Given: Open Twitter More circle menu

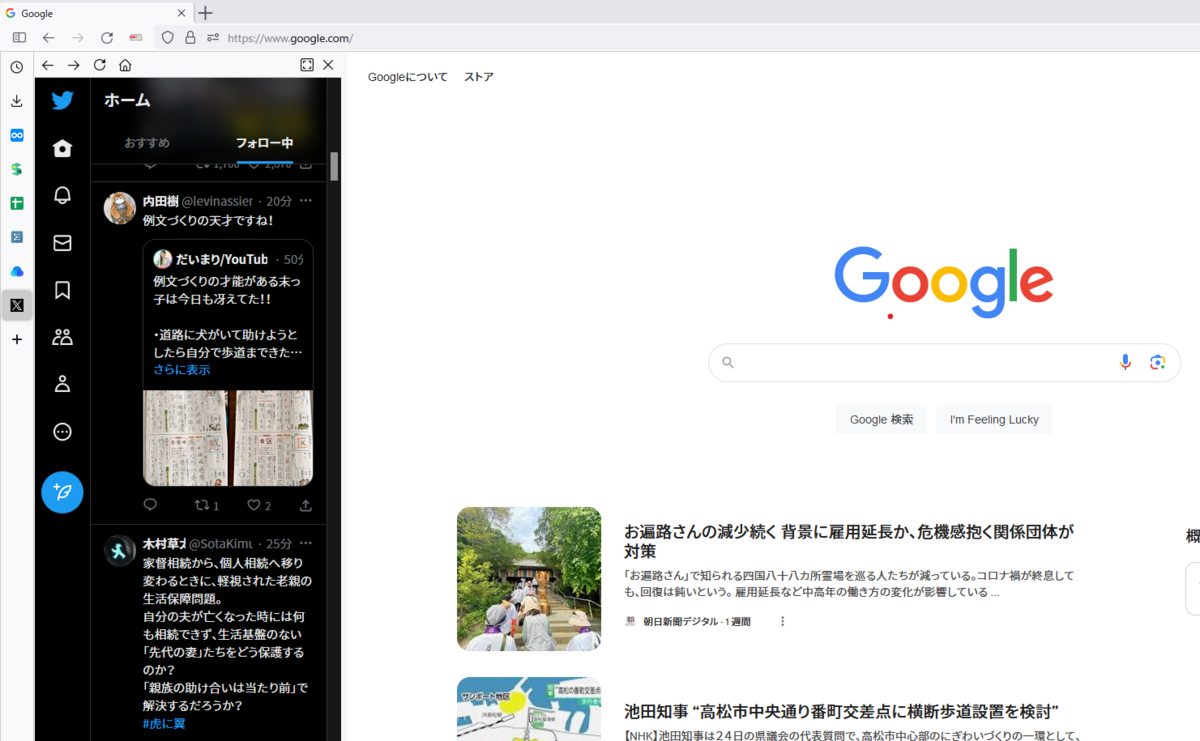Looking at the screenshot, I should [x=62, y=432].
